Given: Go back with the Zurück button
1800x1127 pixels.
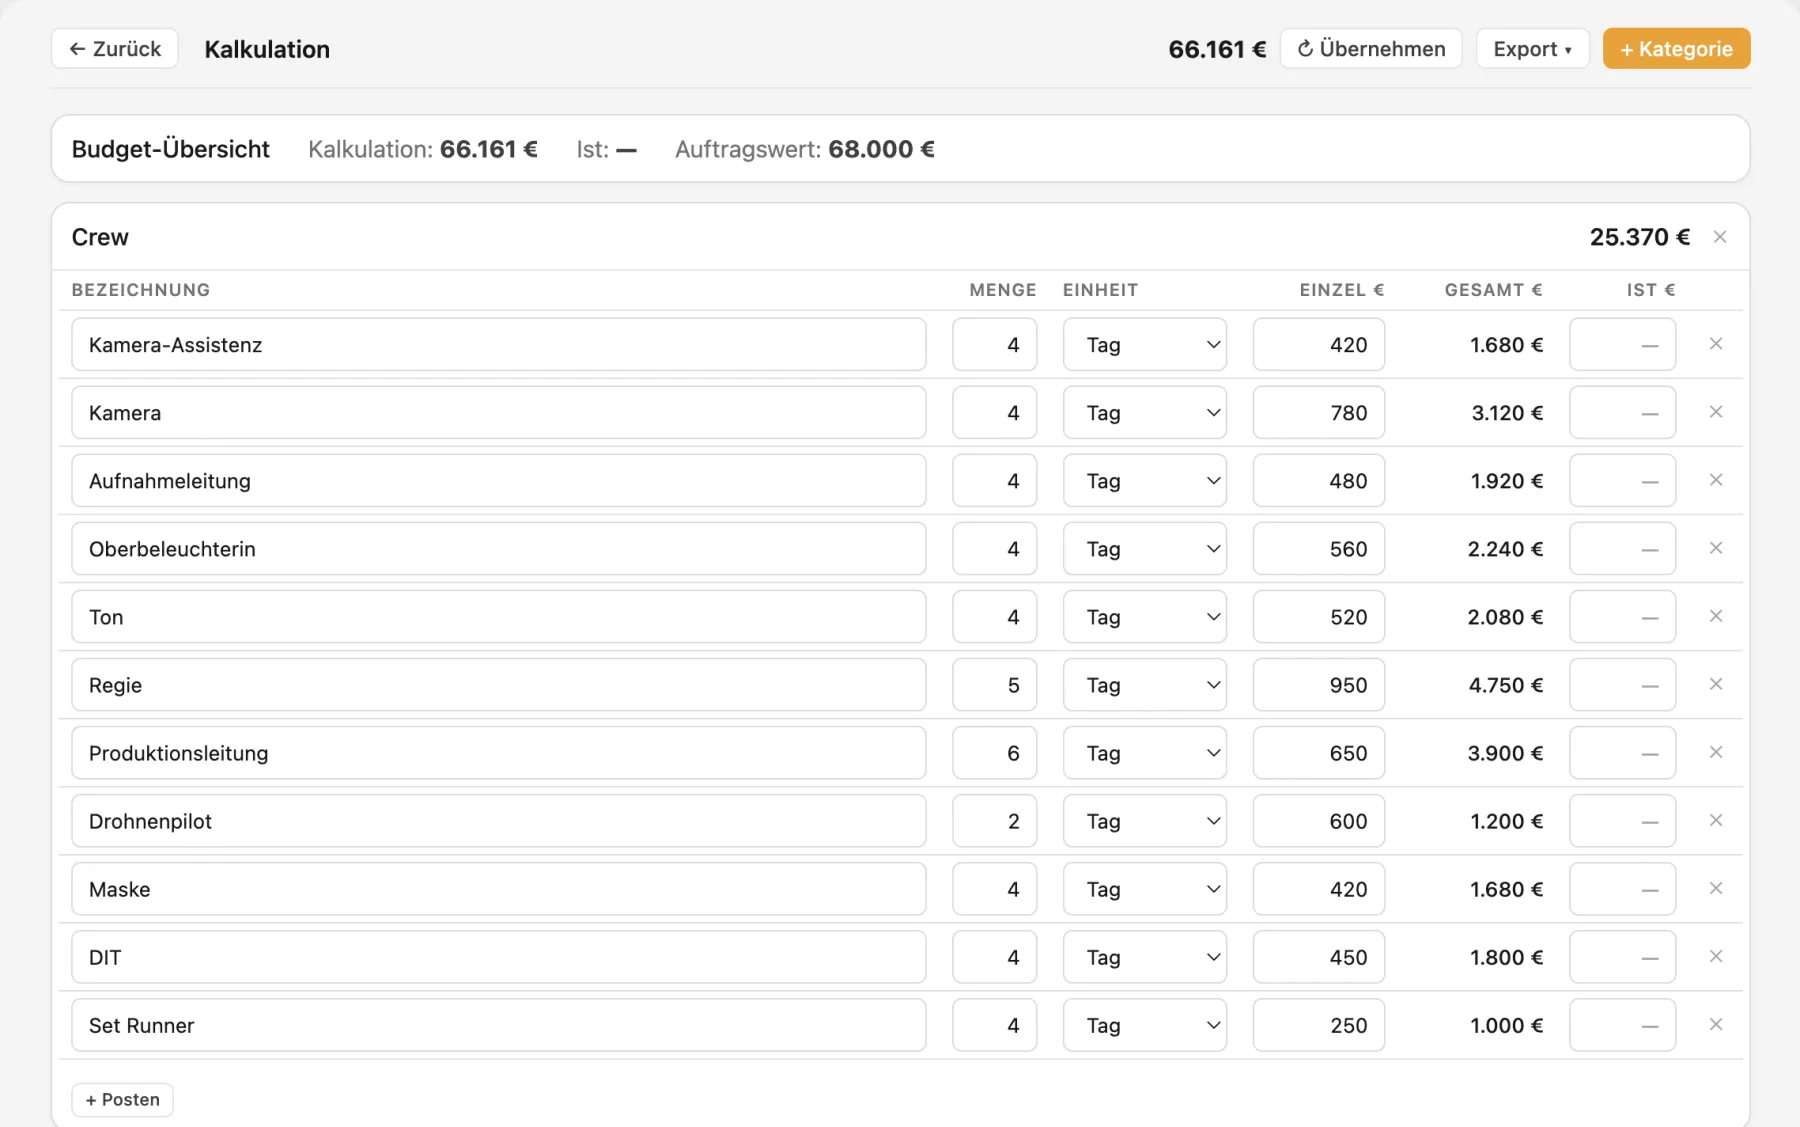Looking at the screenshot, I should point(115,49).
